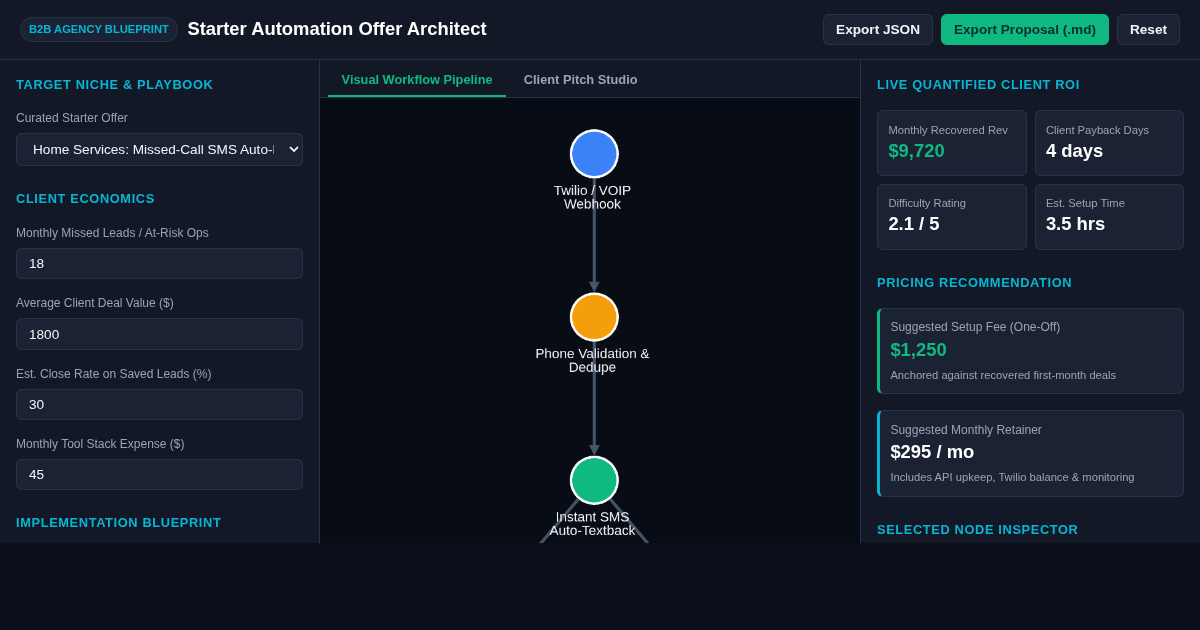Switch to Visual Workflow Pipeline tab
This screenshot has width=1200, height=630.
(x=417, y=79)
